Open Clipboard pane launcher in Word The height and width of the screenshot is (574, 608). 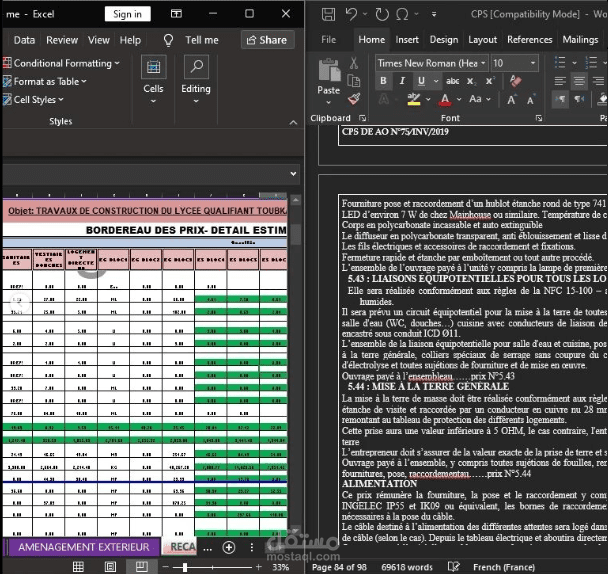click(362, 118)
